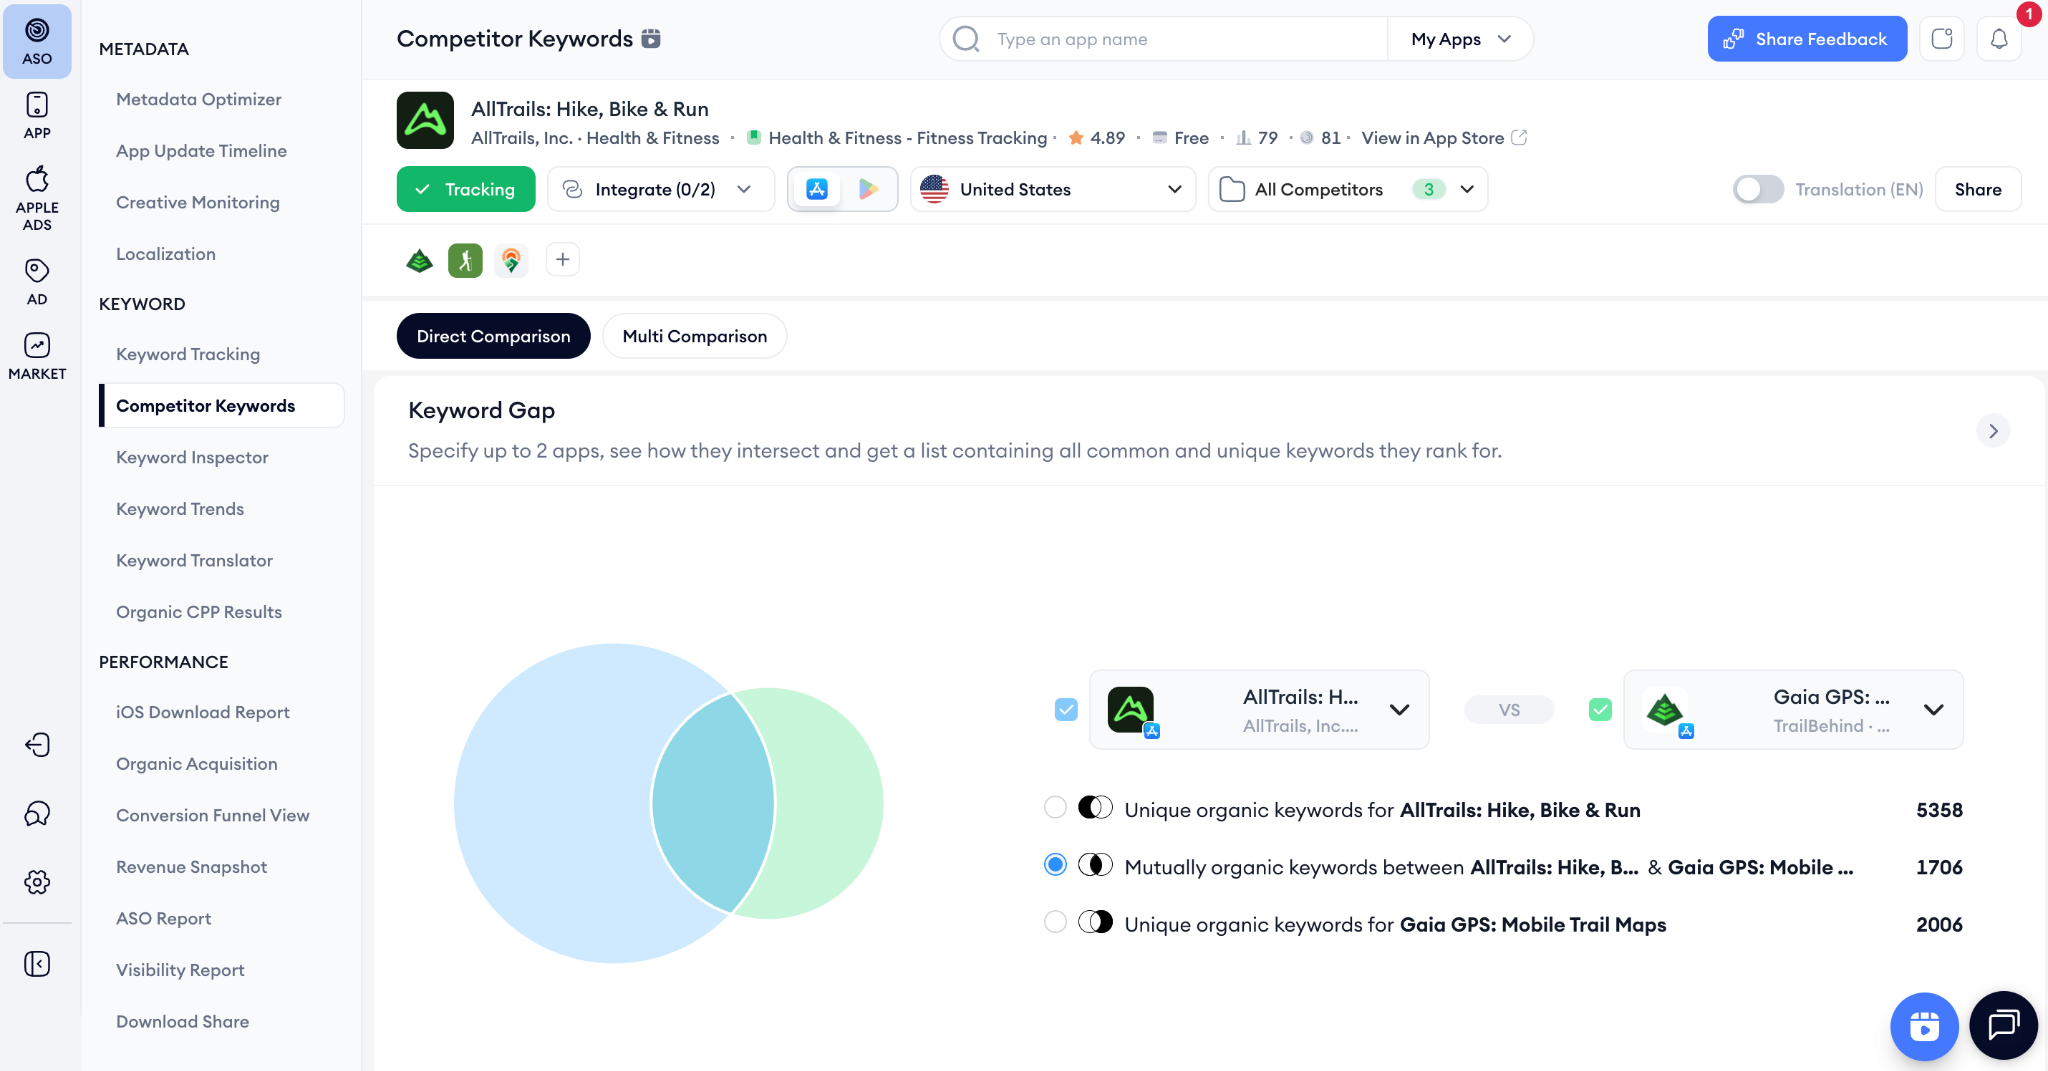Viewport: 2048px width, 1071px height.
Task: Open the Apple Ads section icon
Action: pos(37,198)
